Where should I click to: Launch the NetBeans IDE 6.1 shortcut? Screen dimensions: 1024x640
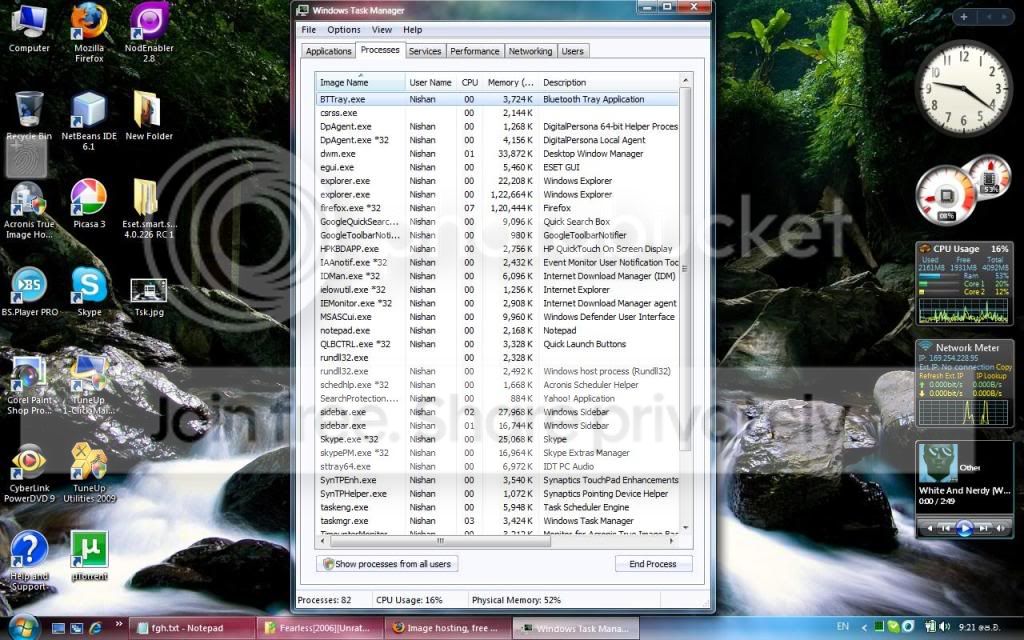click(x=89, y=121)
